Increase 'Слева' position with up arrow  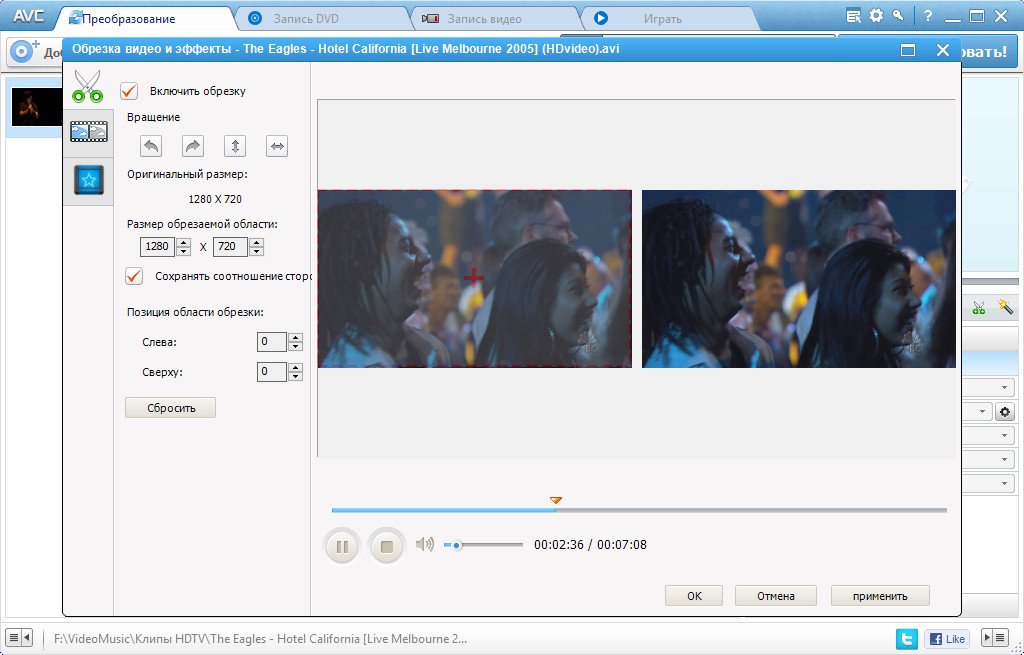click(295, 337)
